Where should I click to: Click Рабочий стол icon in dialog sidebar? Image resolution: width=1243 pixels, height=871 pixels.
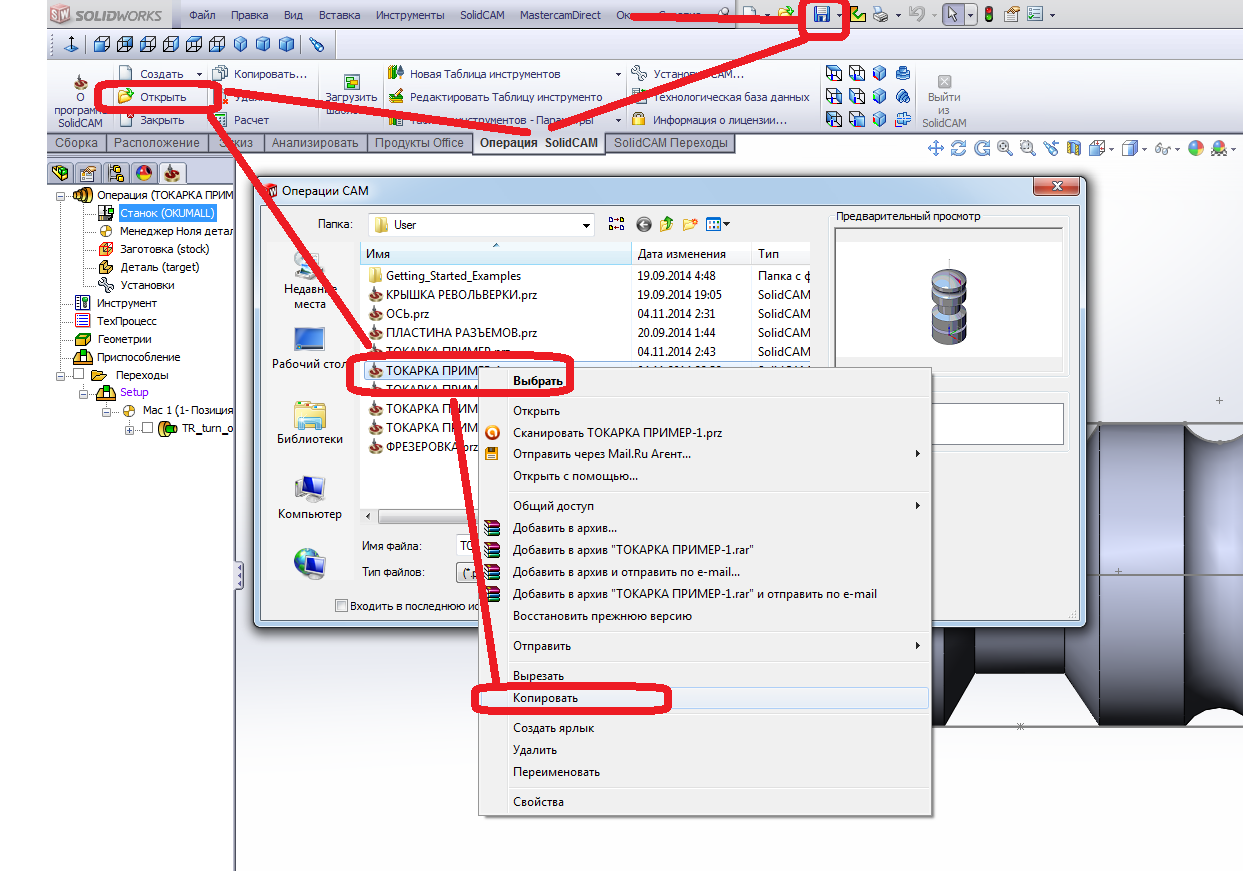pos(309,340)
